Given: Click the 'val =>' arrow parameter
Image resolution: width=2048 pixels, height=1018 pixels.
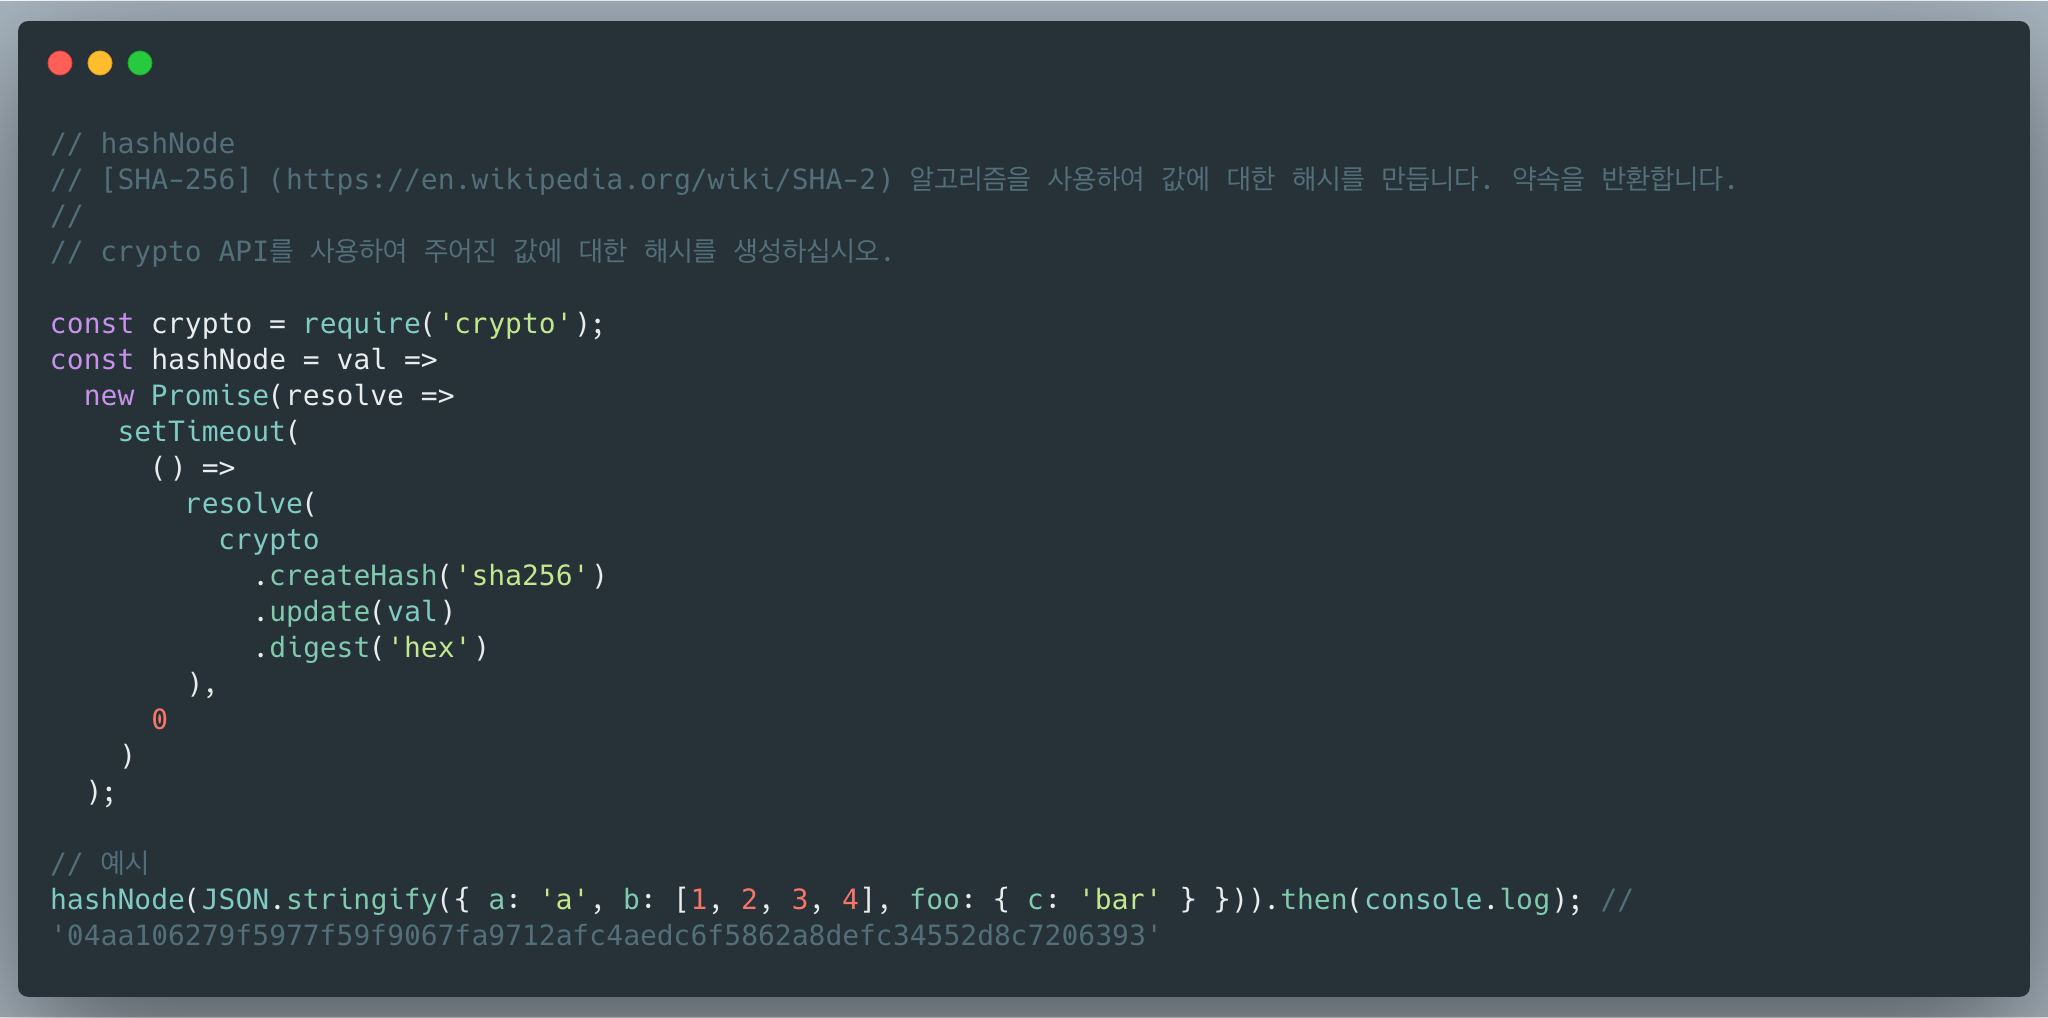Looking at the screenshot, I should (387, 360).
